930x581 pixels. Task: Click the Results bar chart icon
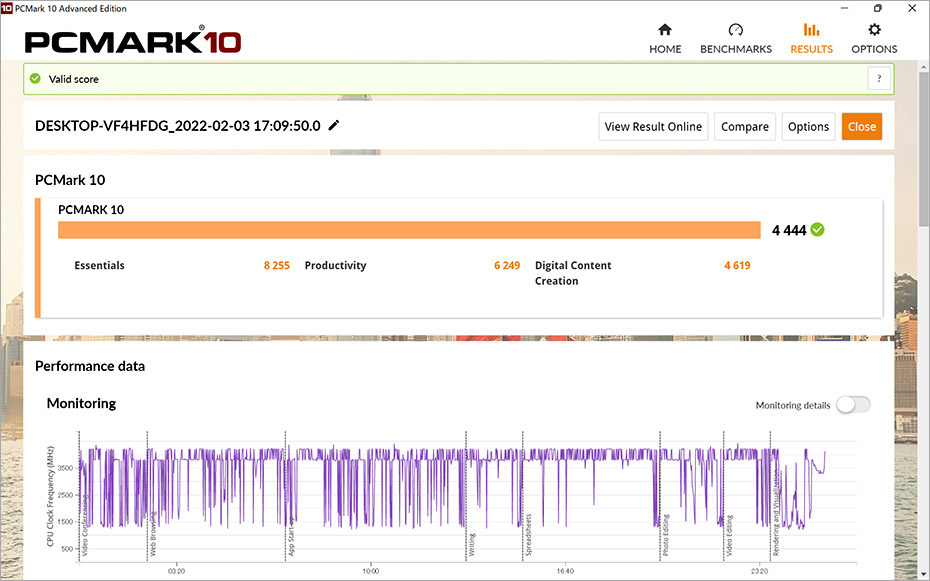coord(811,30)
